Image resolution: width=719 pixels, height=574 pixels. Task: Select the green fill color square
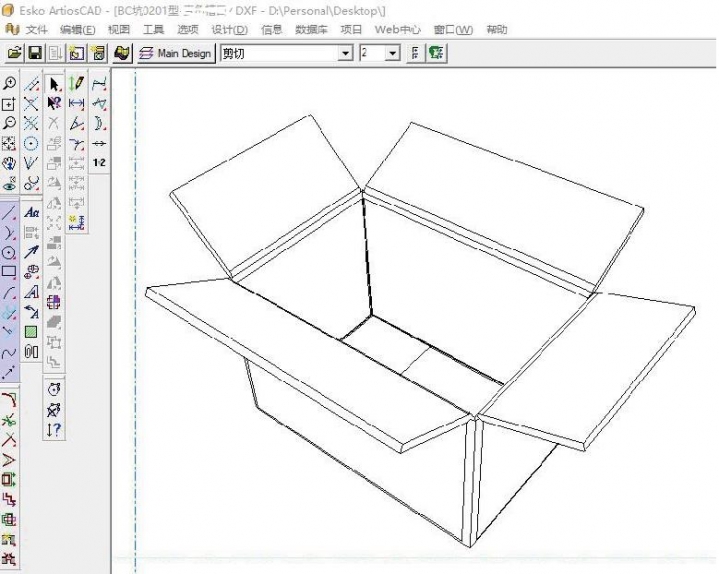pos(31,331)
